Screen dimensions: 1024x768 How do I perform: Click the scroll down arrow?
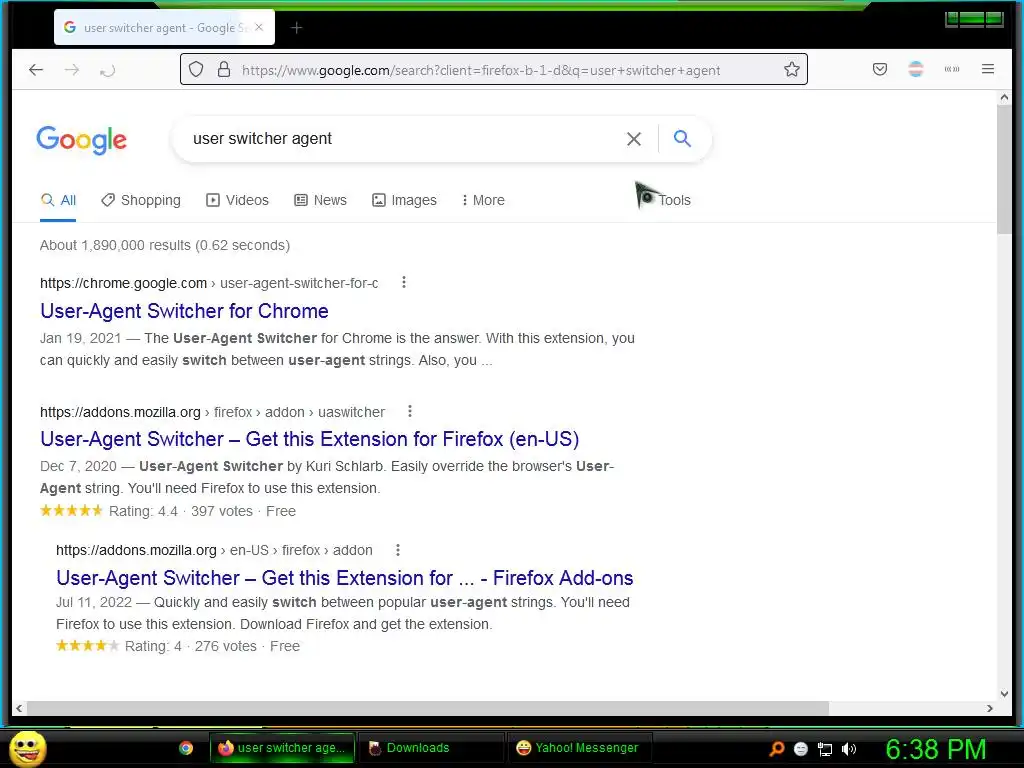pyautogui.click(x=1004, y=694)
